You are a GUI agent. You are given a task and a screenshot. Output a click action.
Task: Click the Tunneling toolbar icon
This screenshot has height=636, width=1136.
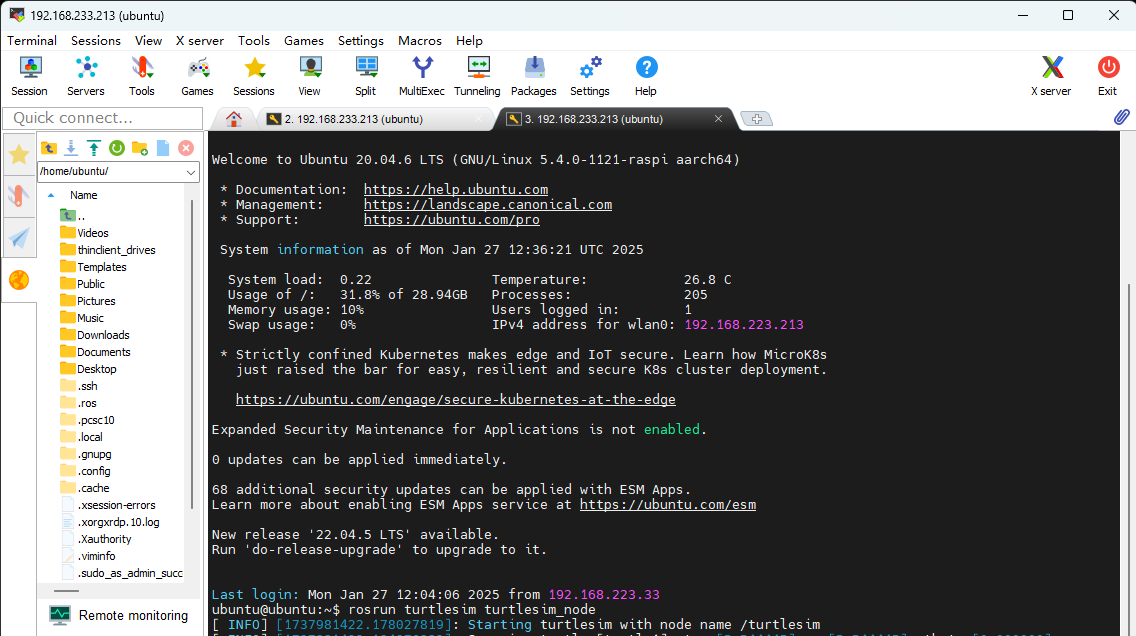click(x=477, y=75)
